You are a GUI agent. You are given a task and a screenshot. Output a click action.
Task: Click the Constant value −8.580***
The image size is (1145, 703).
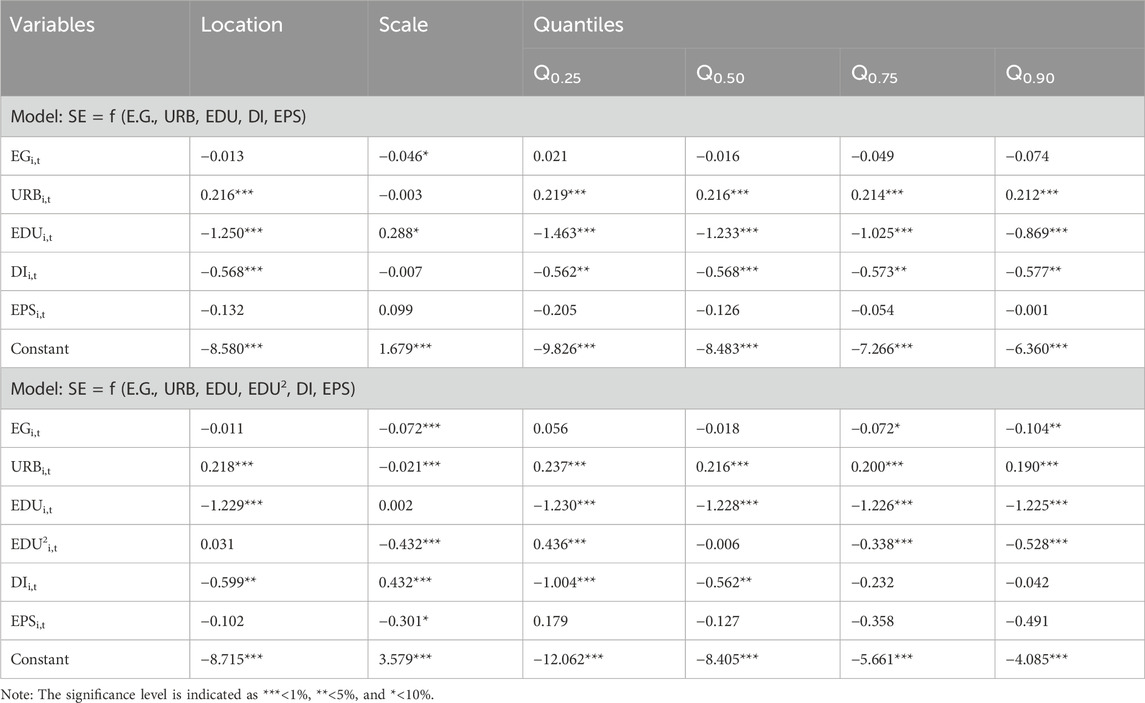pos(231,349)
